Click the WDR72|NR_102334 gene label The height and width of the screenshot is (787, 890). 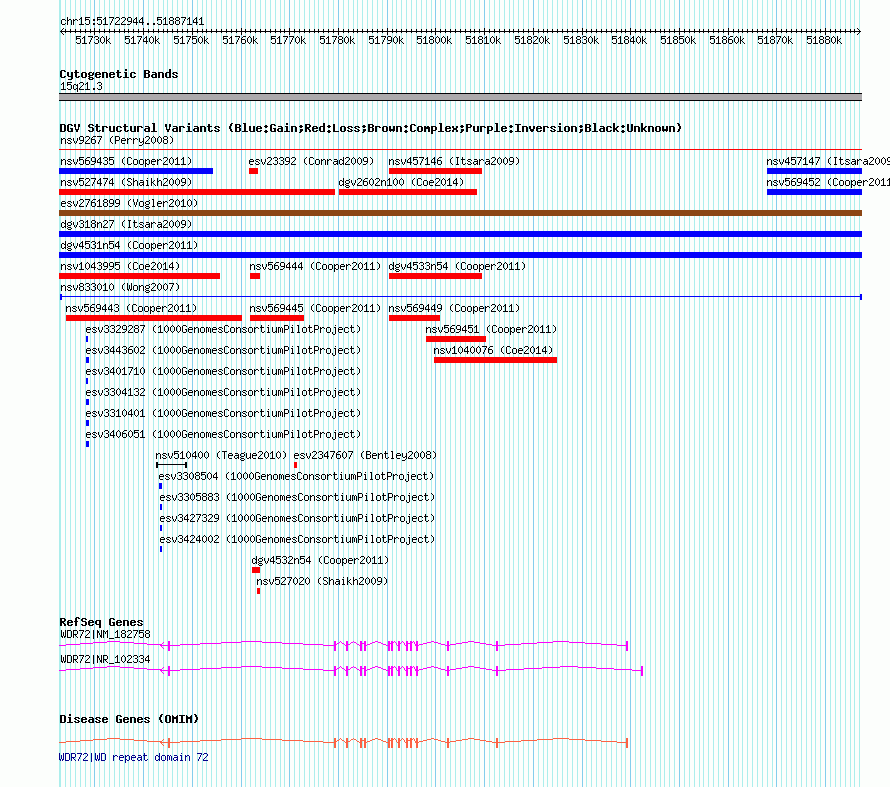click(105, 659)
